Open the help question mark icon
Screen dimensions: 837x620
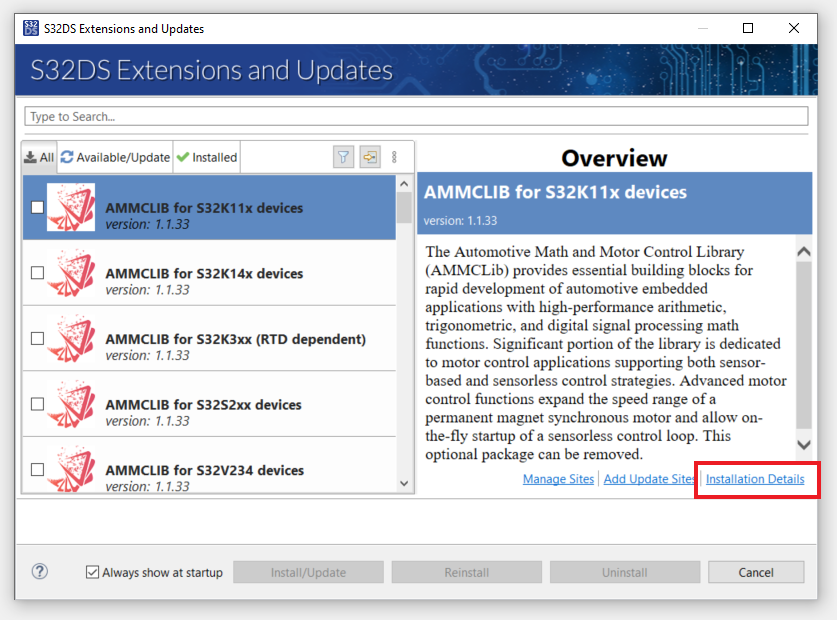pyautogui.click(x=40, y=572)
